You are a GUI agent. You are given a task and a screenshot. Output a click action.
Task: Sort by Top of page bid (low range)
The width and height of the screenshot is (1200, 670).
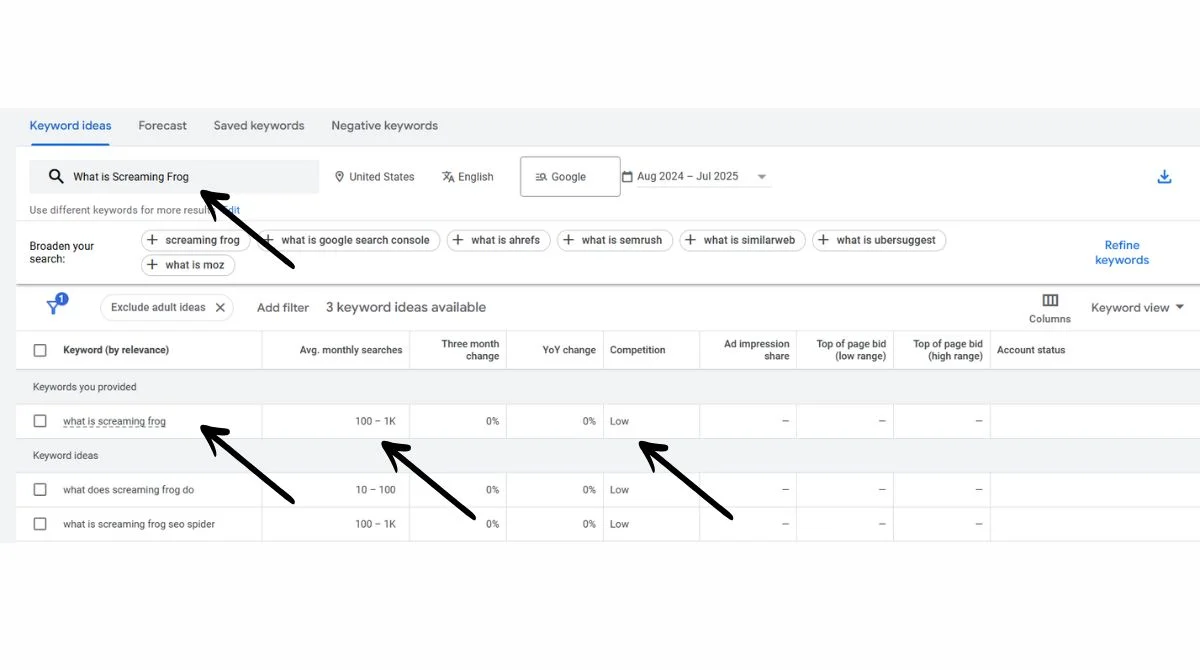(851, 350)
